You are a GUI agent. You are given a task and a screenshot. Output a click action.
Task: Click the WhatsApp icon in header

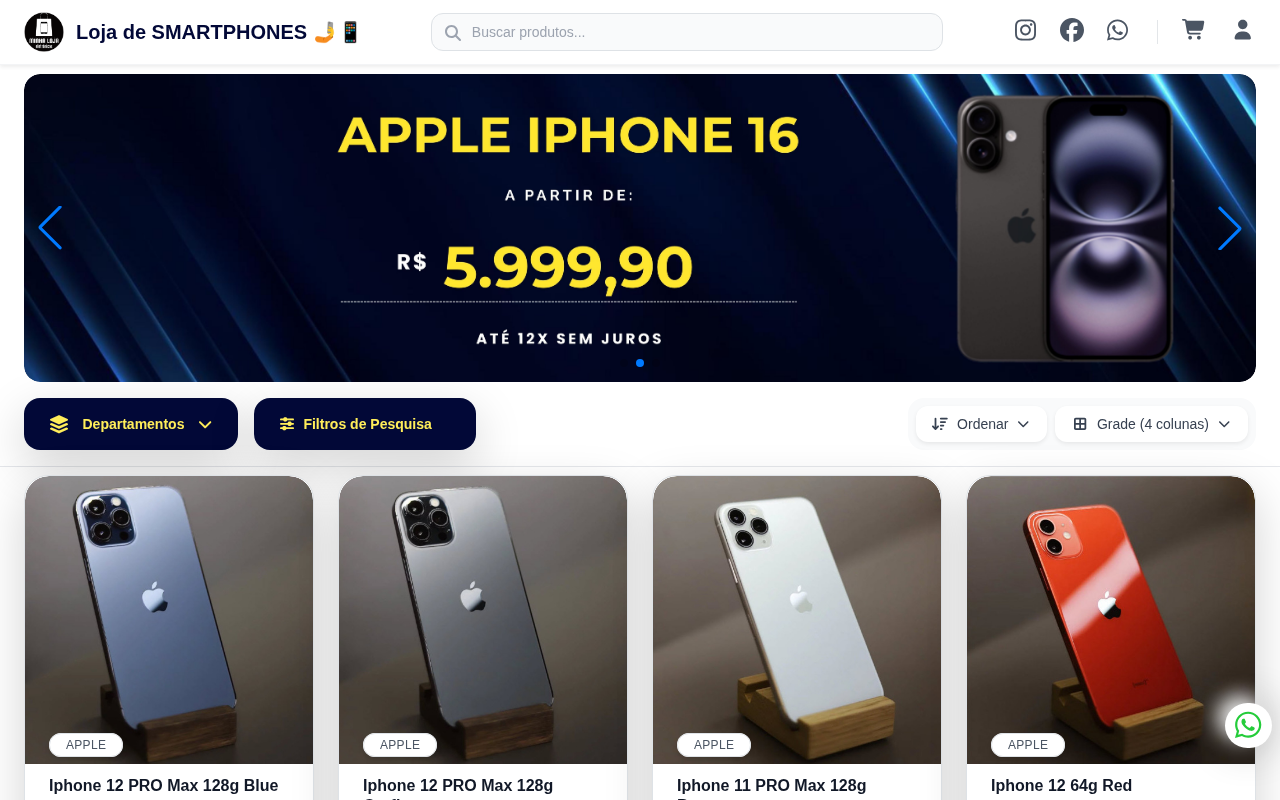click(x=1117, y=30)
